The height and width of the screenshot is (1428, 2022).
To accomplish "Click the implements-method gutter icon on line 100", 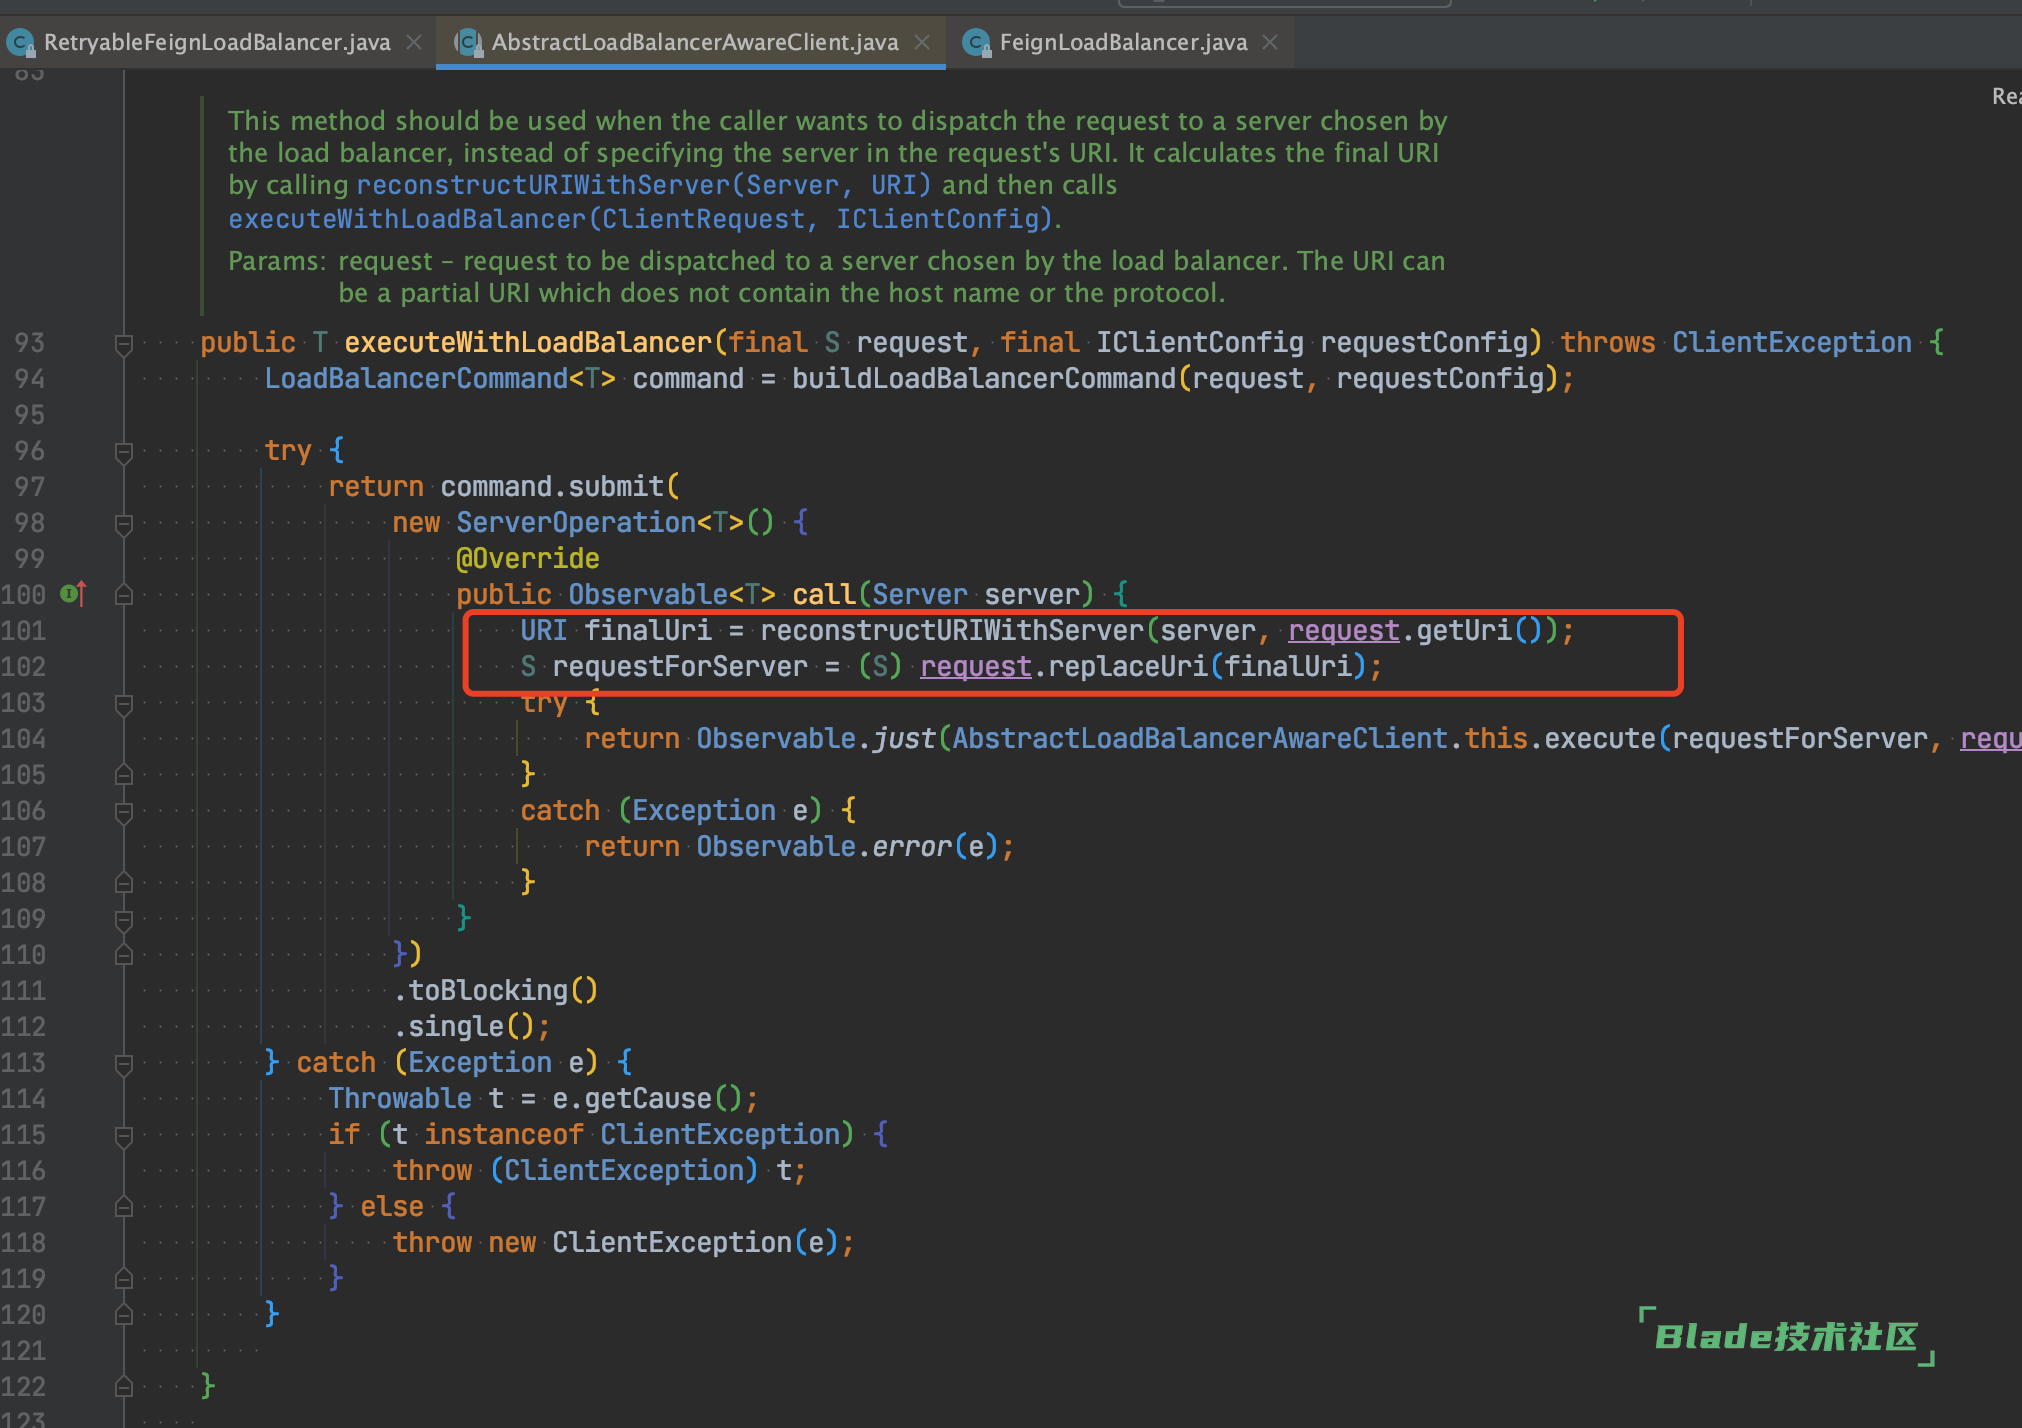I will 73,594.
